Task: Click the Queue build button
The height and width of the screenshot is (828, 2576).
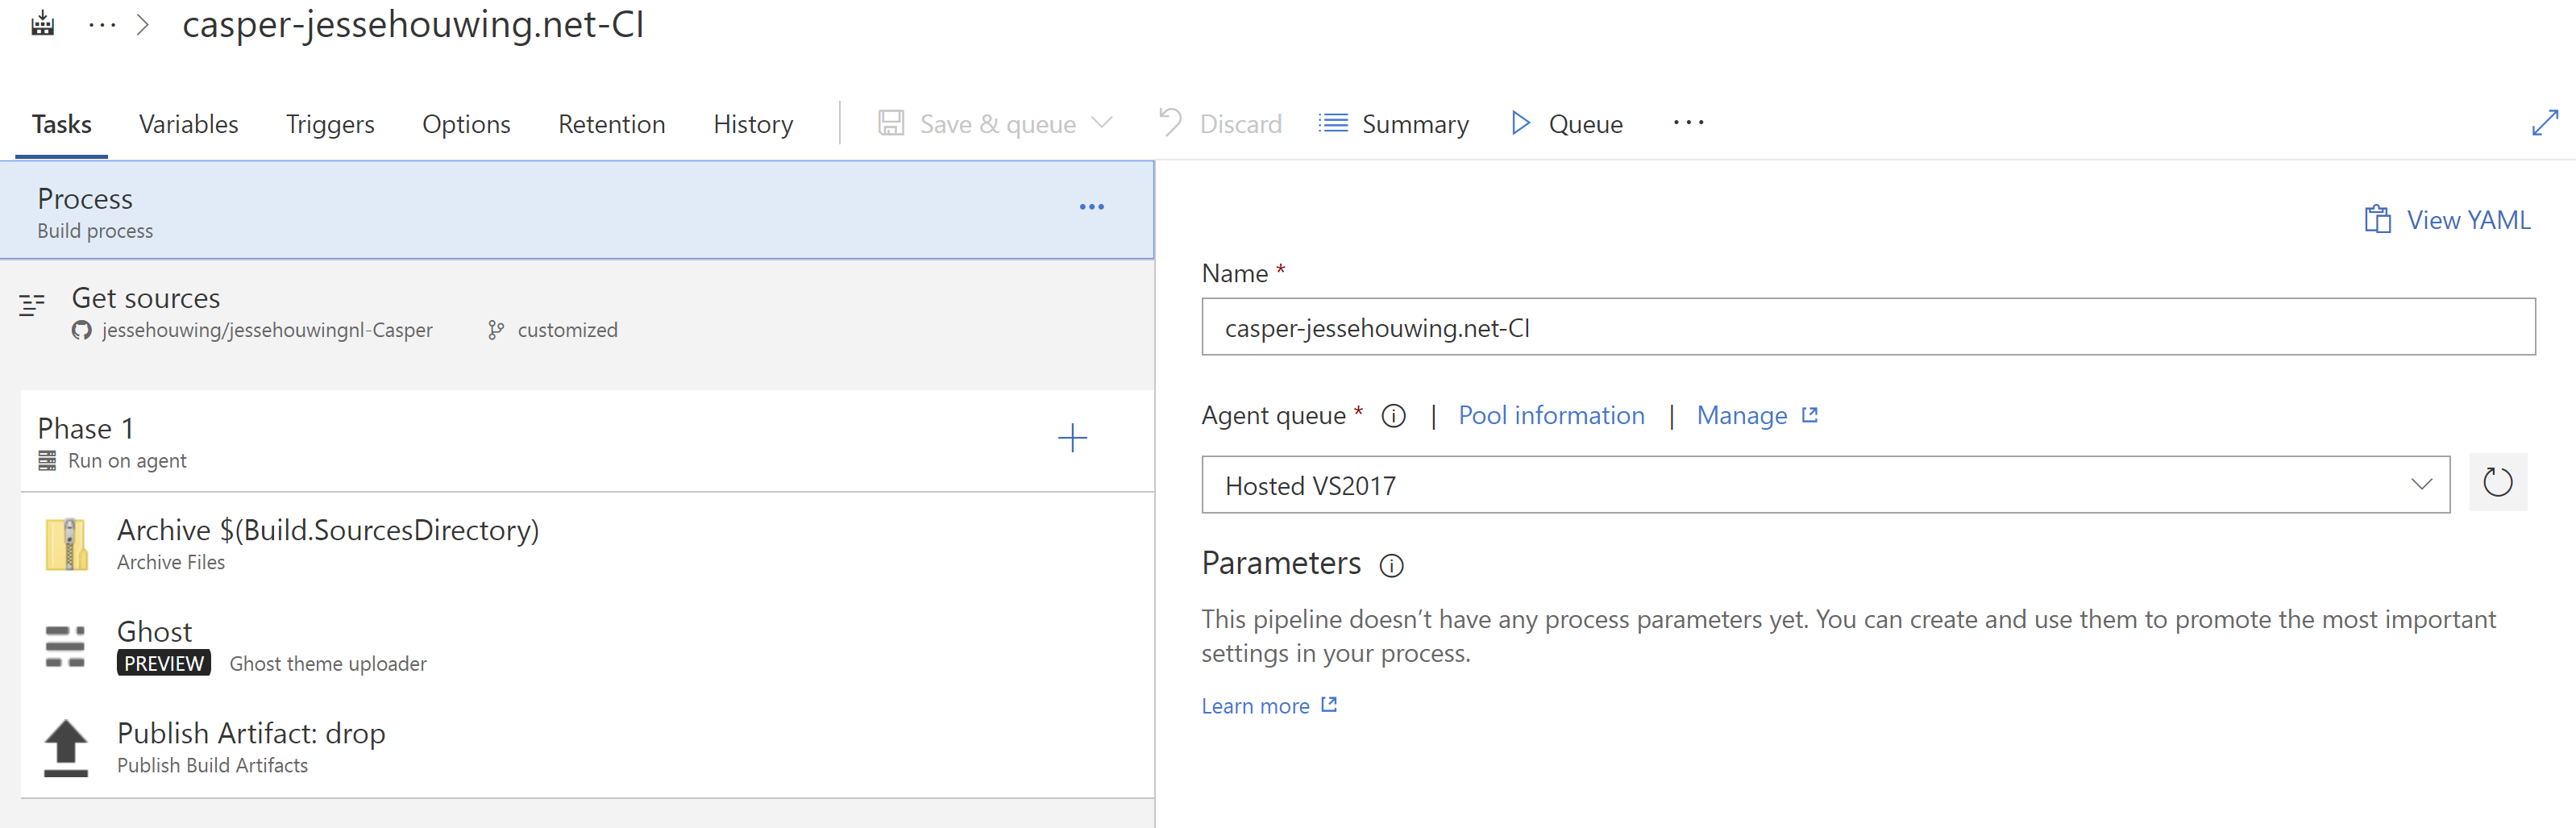Action: (x=1567, y=124)
